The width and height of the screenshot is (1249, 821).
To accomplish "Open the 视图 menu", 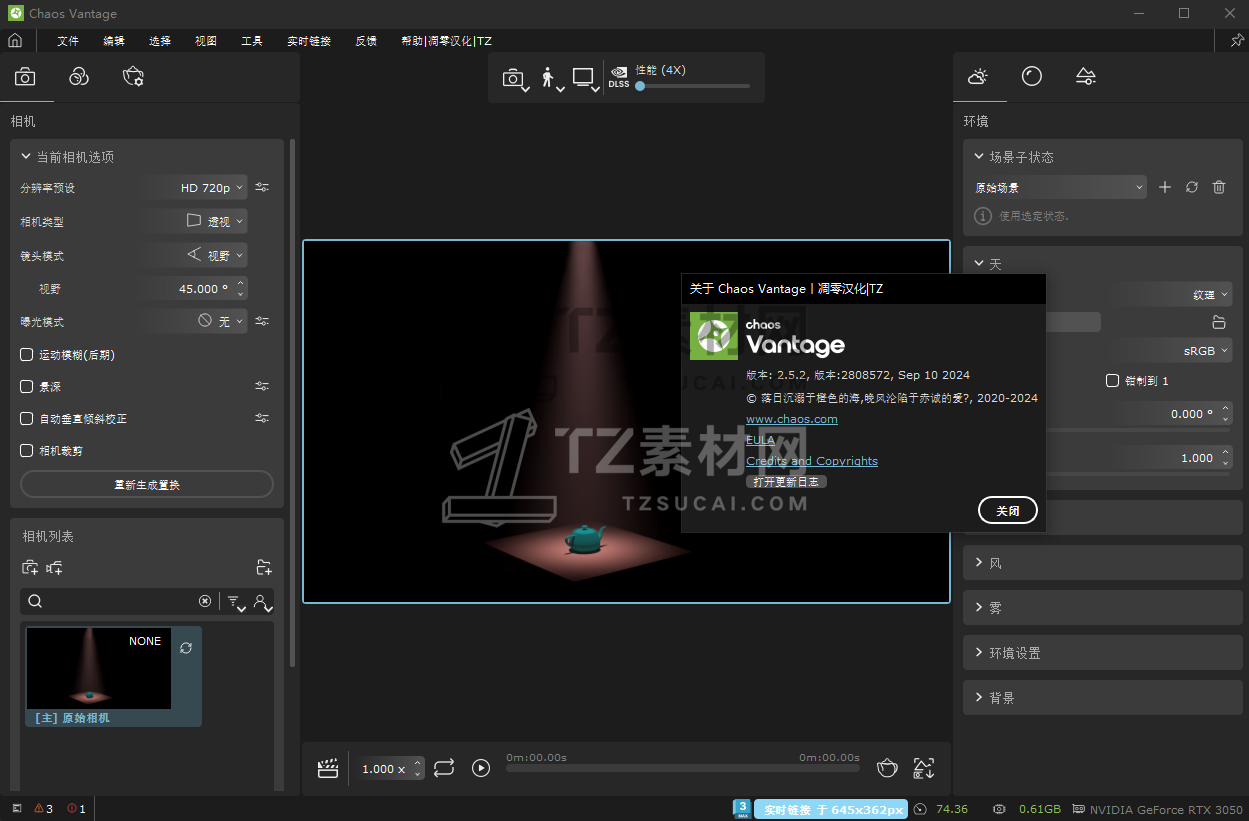I will (x=206, y=41).
